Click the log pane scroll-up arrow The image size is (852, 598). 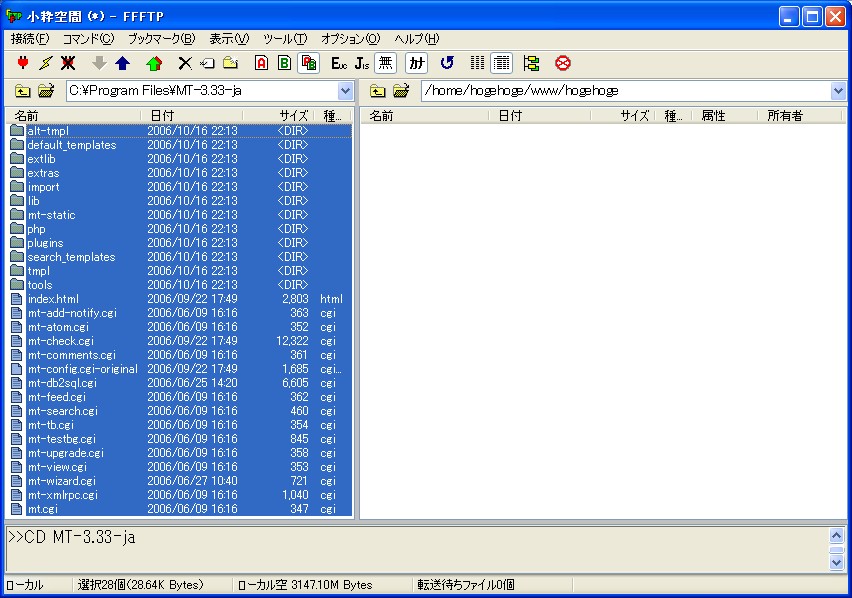pyautogui.click(x=837, y=536)
